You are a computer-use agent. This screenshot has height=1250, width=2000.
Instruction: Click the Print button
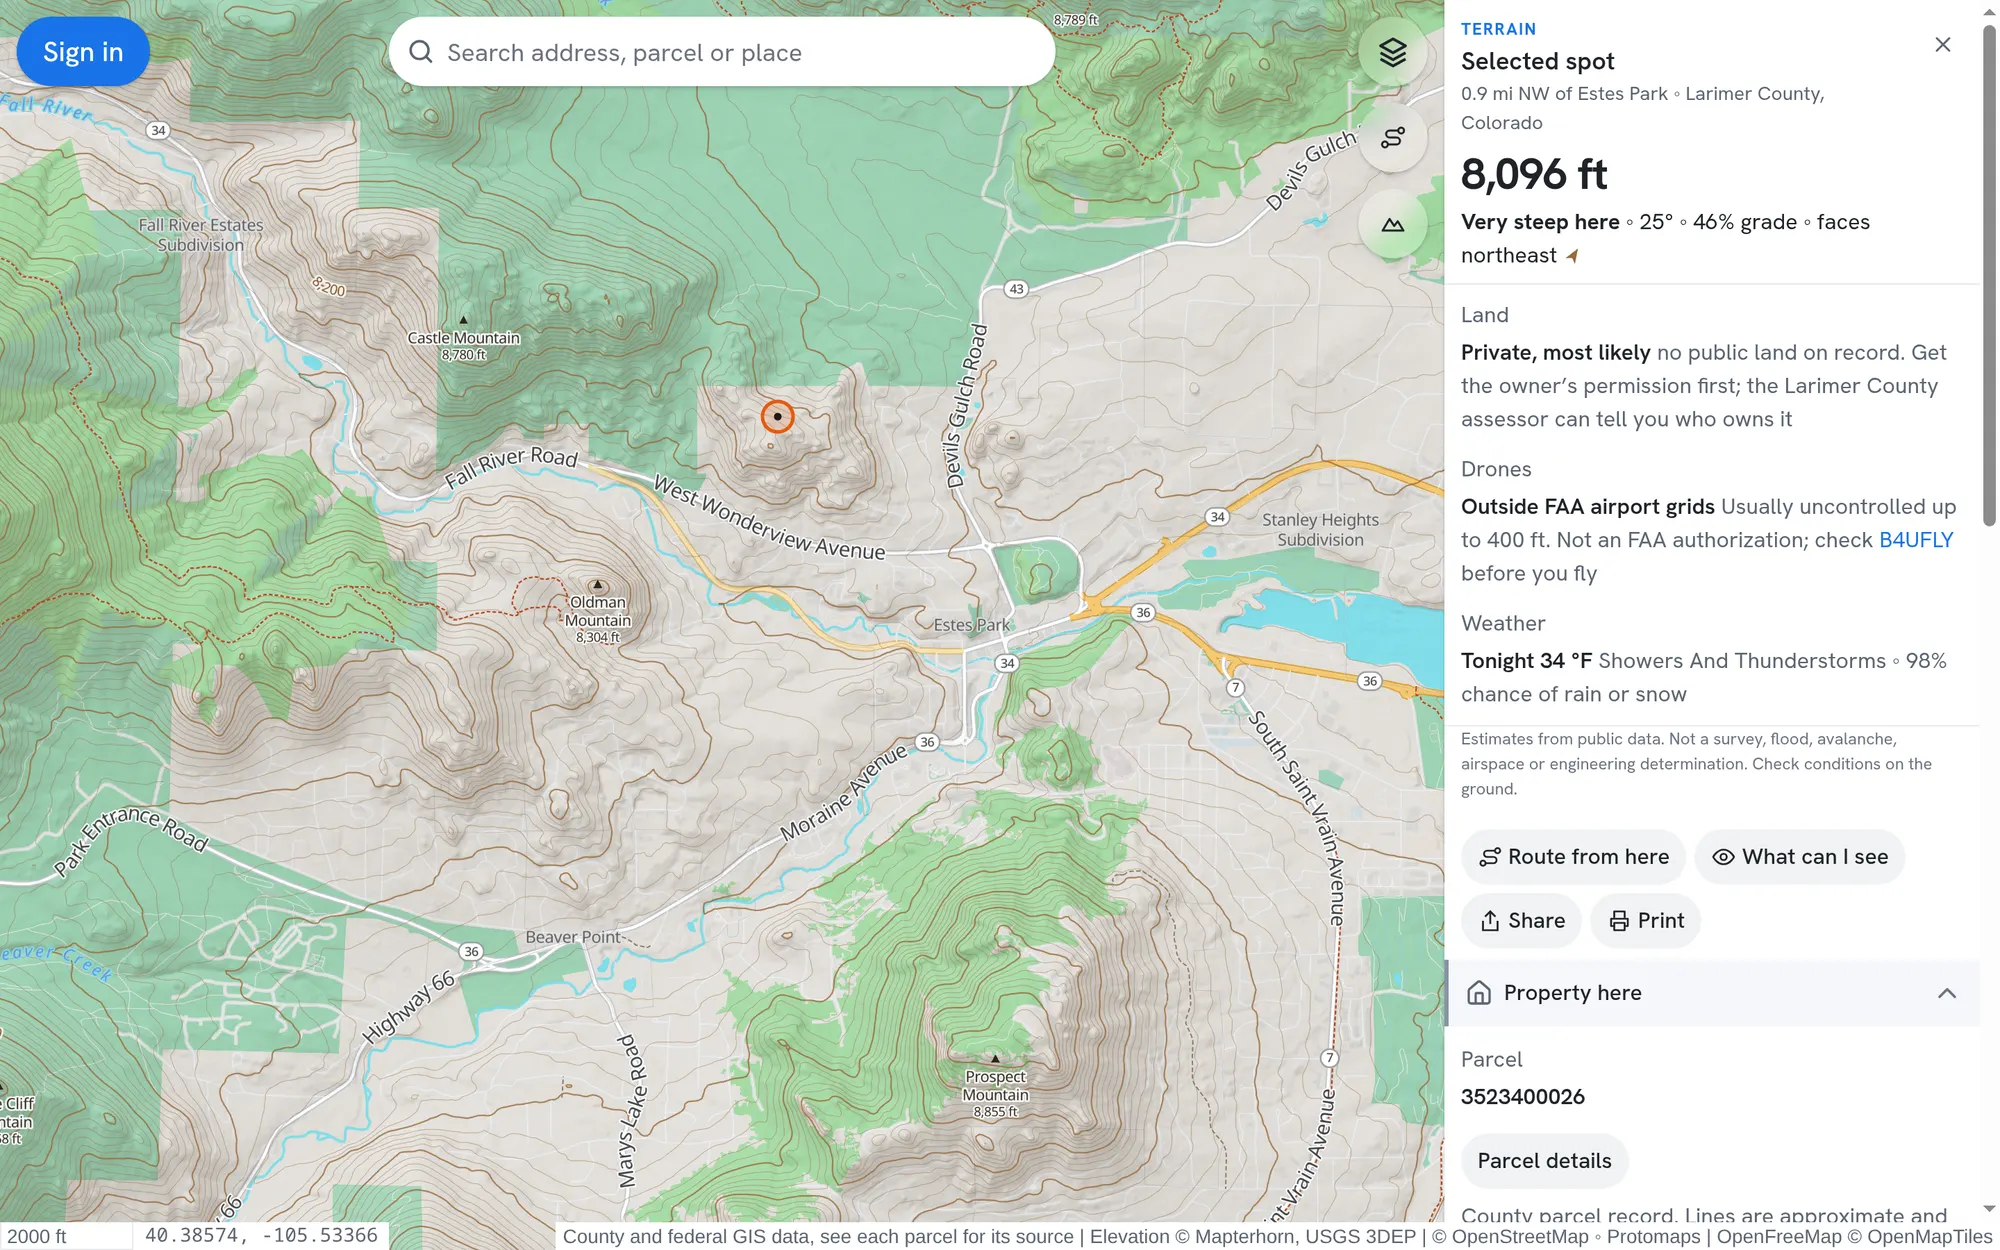1646,921
